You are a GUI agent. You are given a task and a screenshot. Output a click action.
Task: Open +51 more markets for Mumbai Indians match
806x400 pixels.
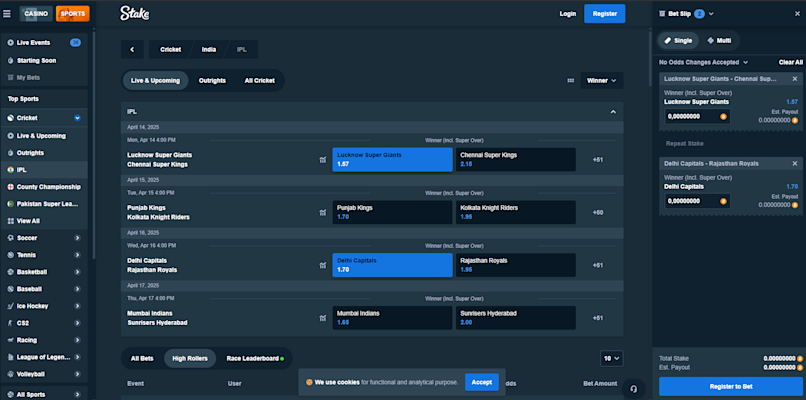point(597,318)
